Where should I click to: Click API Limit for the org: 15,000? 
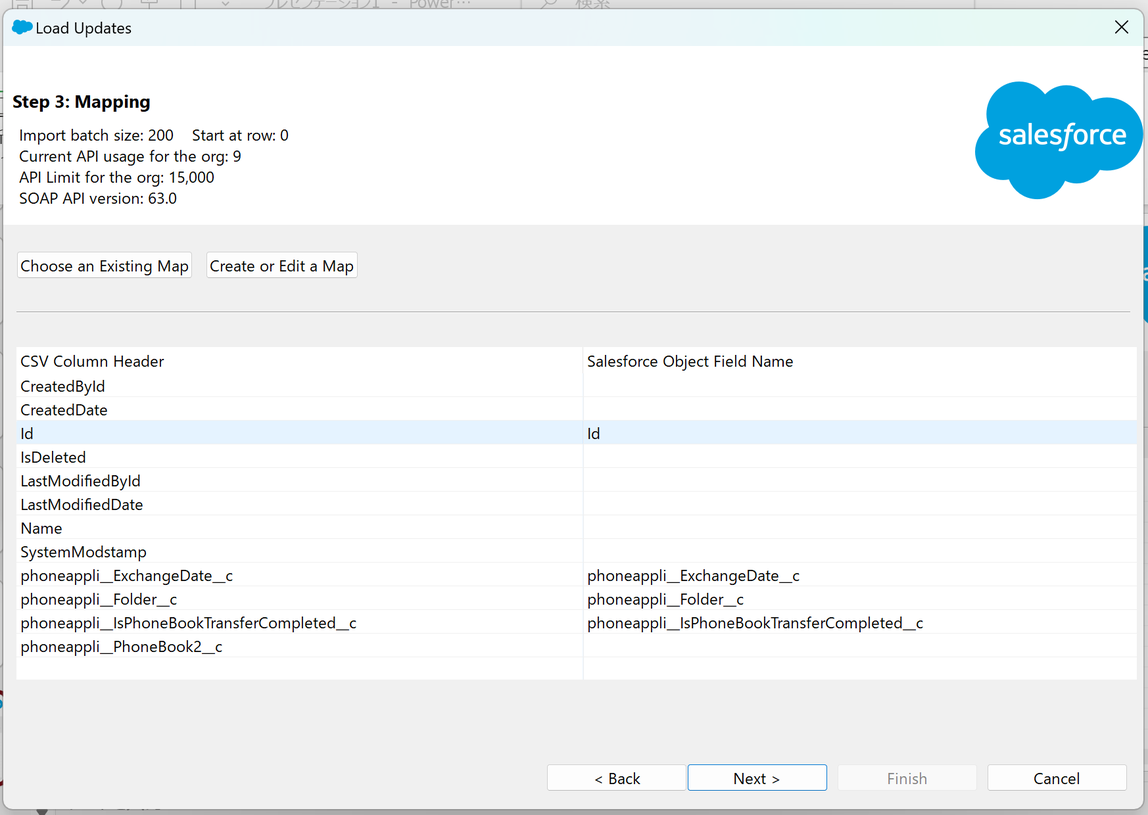pyautogui.click(x=116, y=177)
